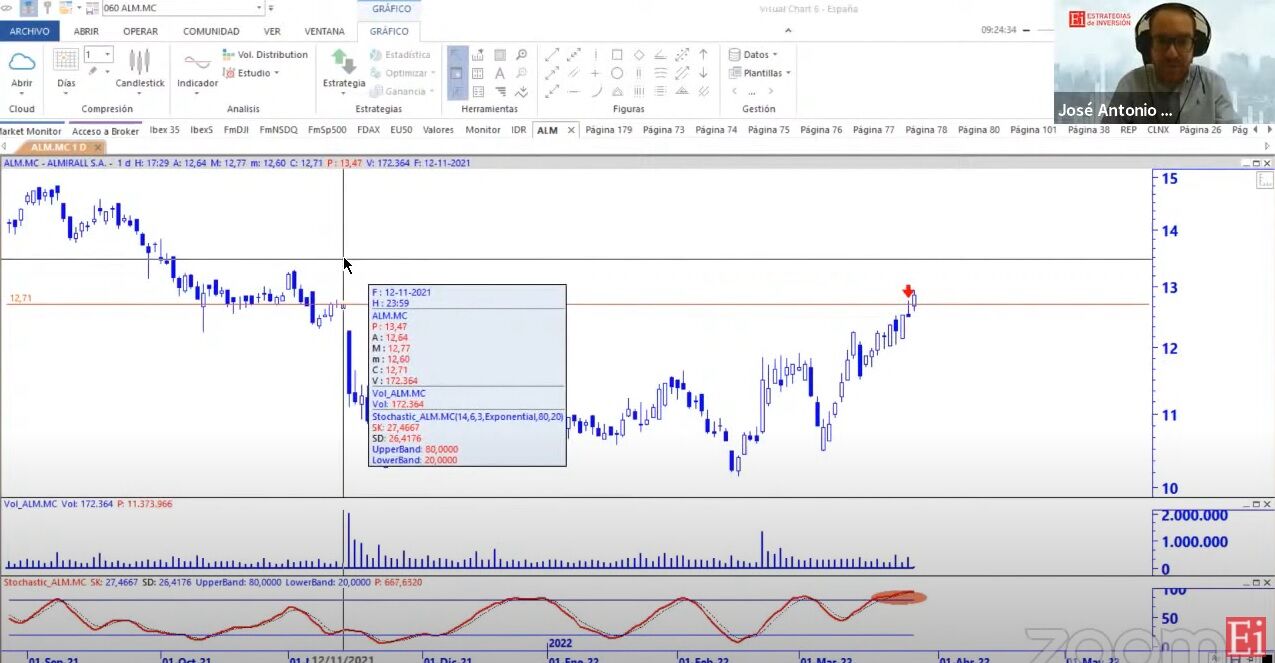Expand the compression value '1' dropdown
The height and width of the screenshot is (663, 1275).
click(x=109, y=55)
